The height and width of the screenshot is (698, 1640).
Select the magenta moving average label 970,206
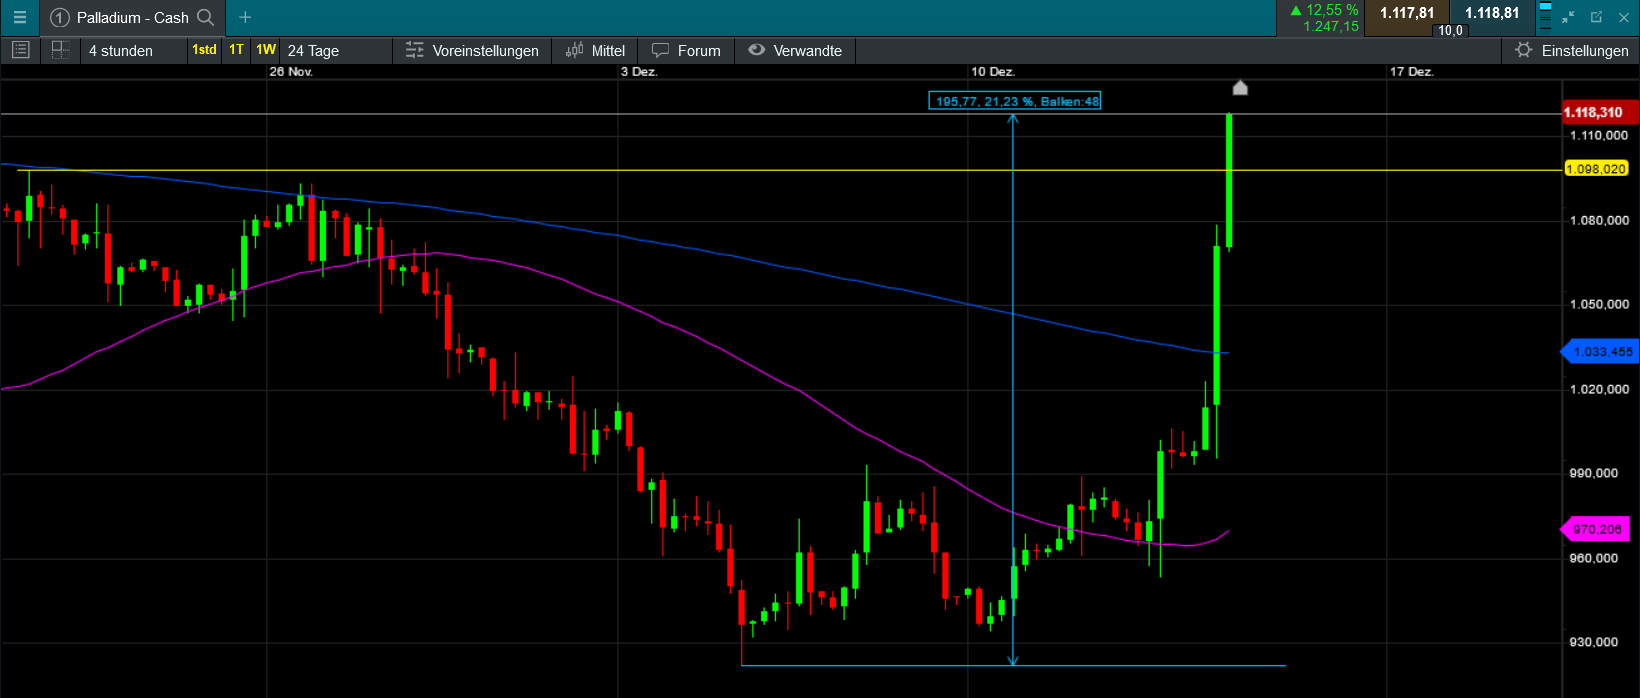coord(1594,530)
